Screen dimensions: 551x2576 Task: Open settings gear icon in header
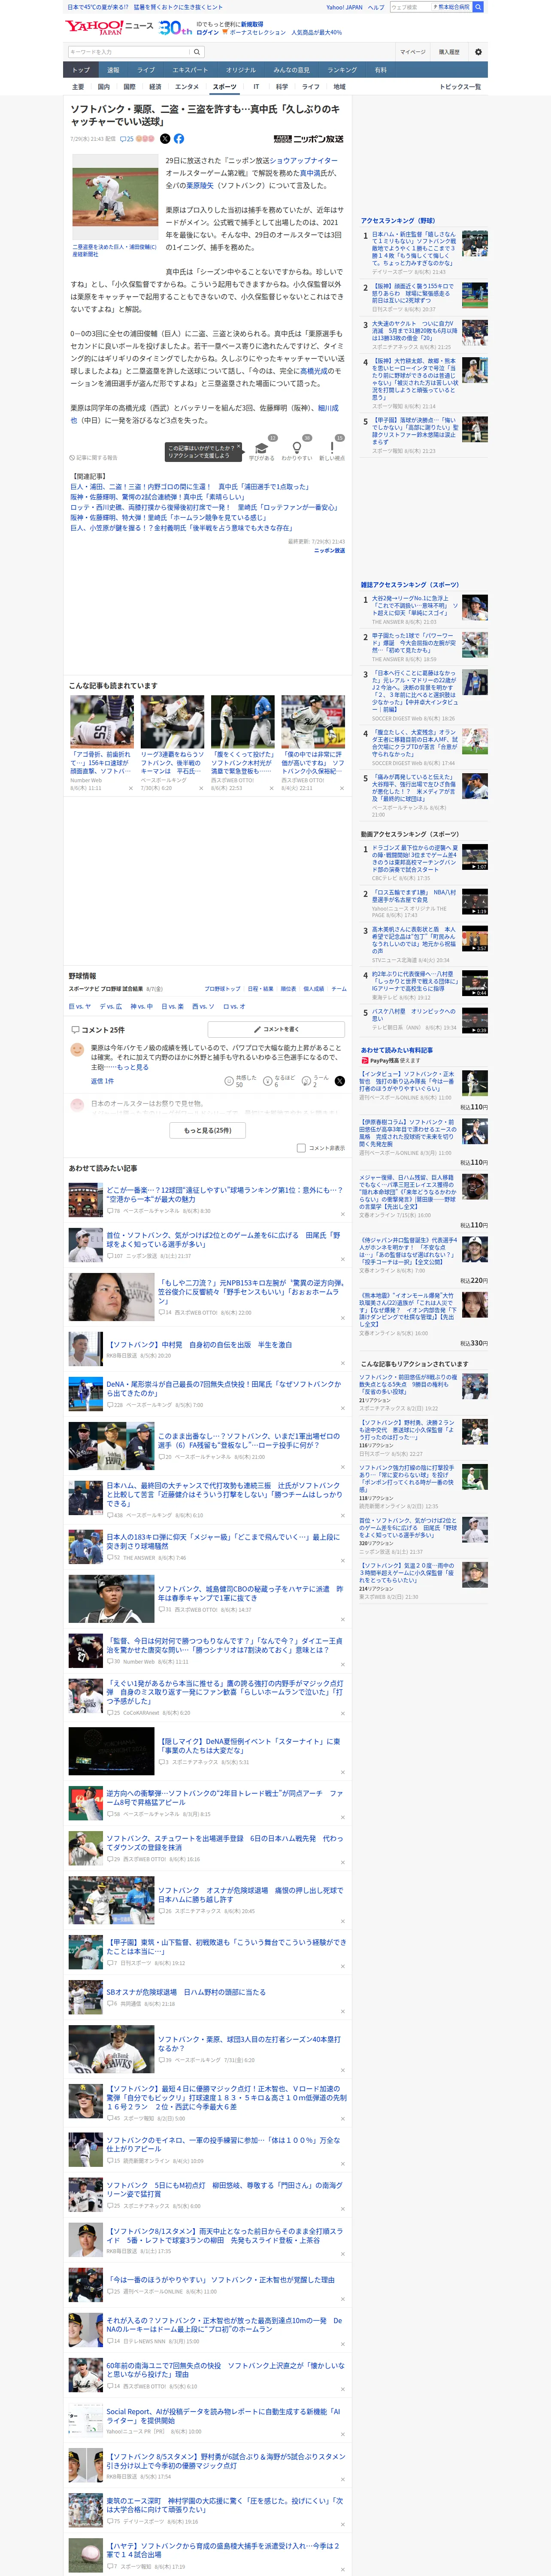pyautogui.click(x=478, y=52)
